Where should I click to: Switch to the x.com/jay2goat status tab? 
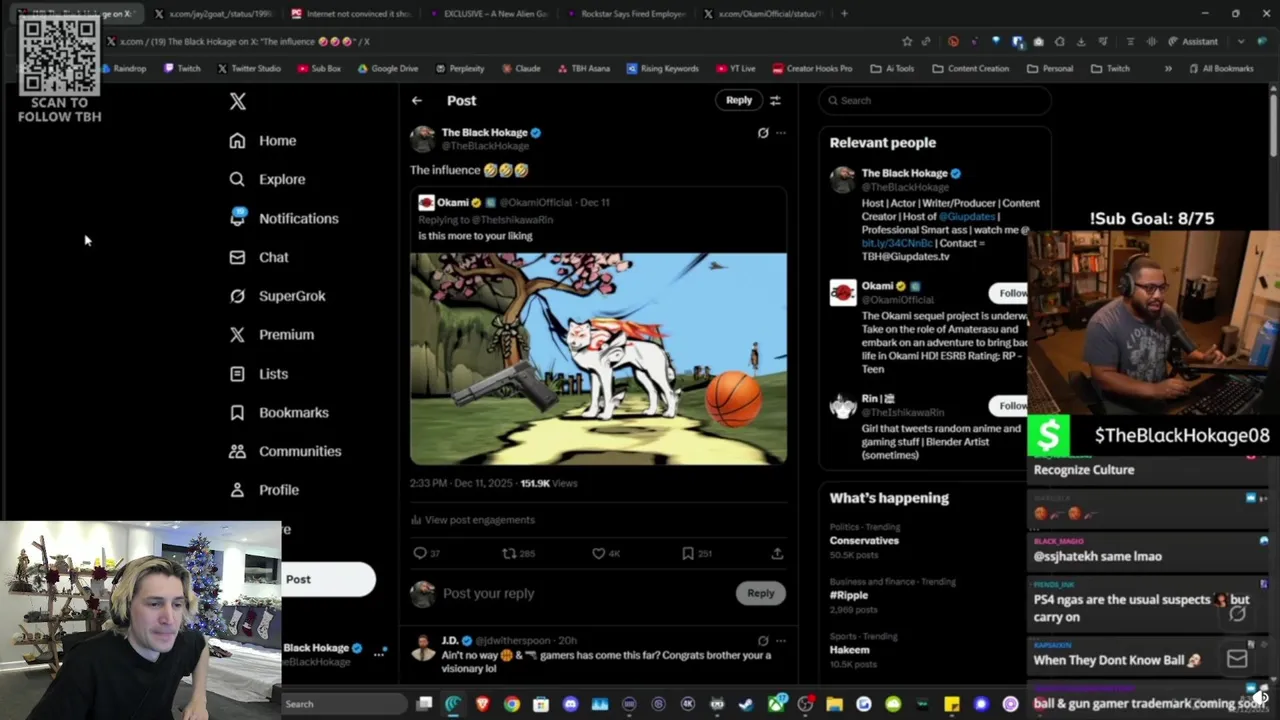[212, 14]
